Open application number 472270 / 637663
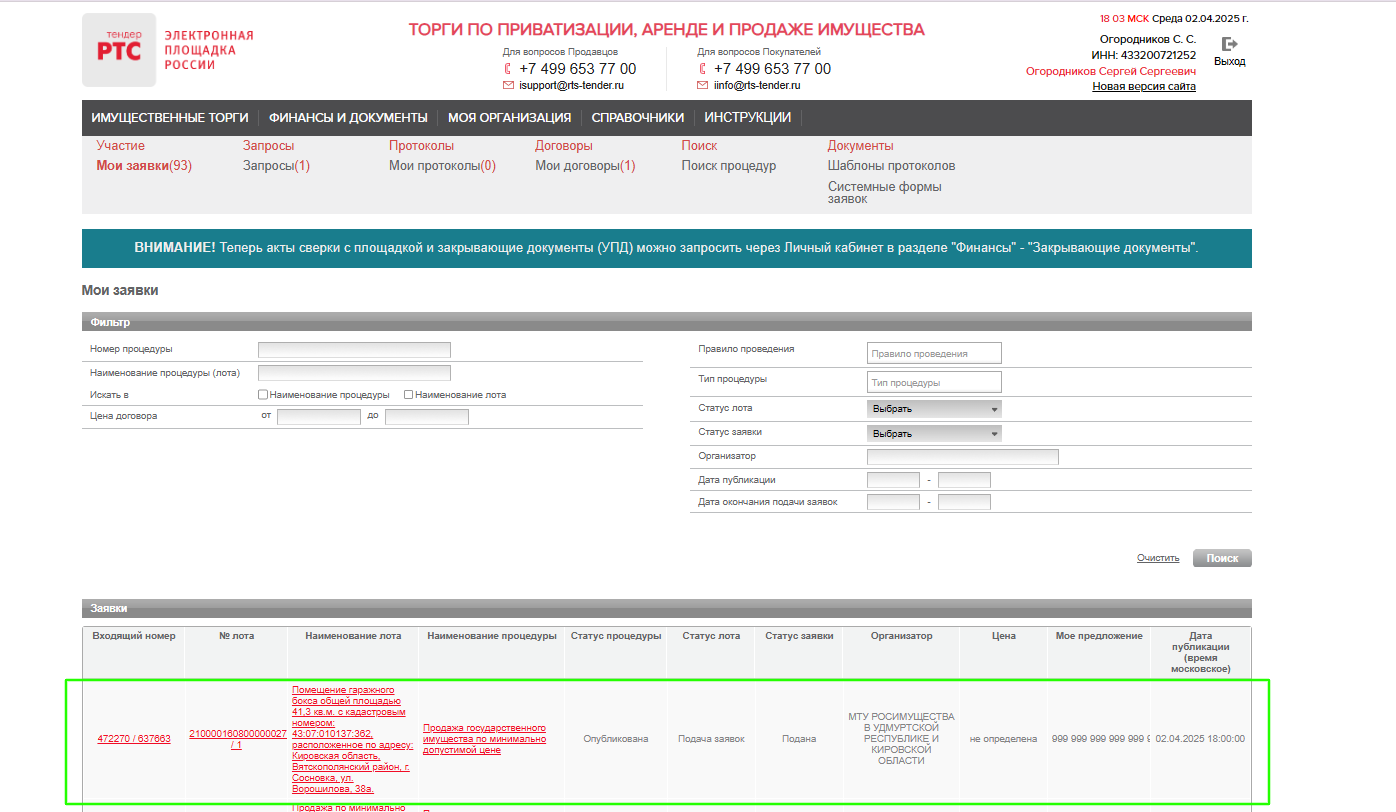Image resolution: width=1396 pixels, height=812 pixels. tap(134, 739)
